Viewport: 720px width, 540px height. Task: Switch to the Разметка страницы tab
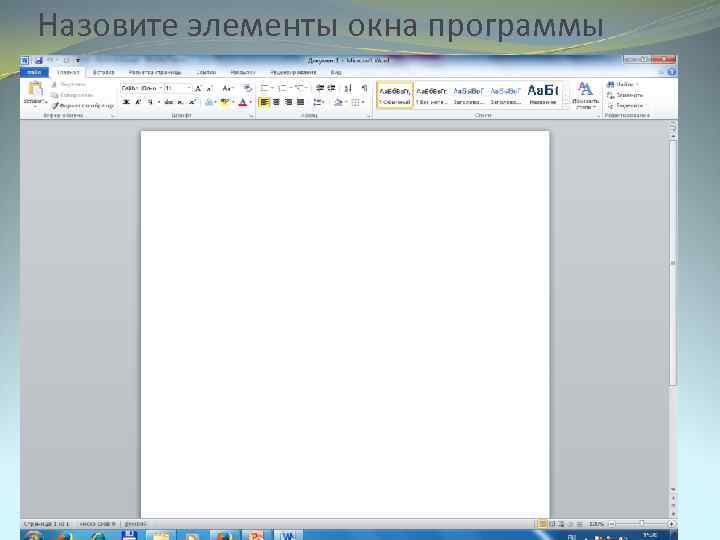click(x=155, y=72)
